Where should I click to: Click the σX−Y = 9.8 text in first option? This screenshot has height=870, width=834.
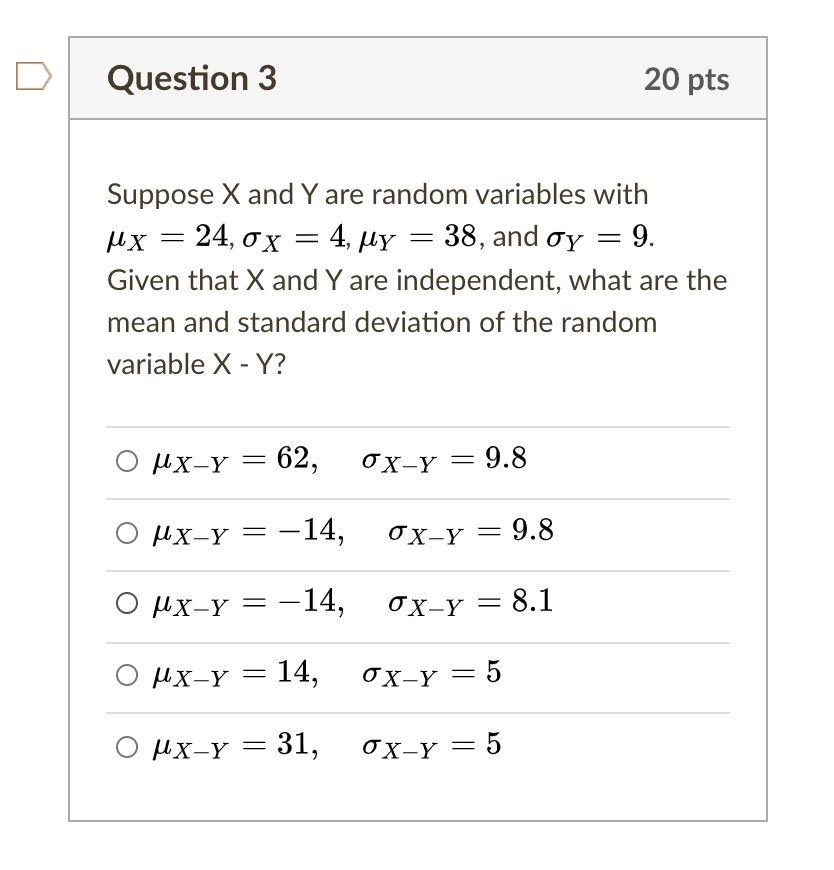444,461
